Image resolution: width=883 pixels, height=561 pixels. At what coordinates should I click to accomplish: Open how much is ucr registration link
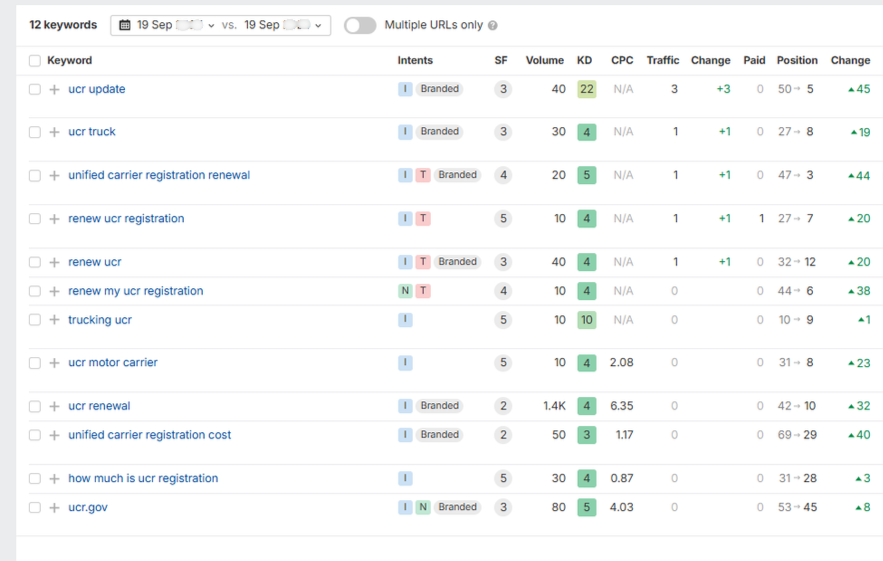point(143,478)
